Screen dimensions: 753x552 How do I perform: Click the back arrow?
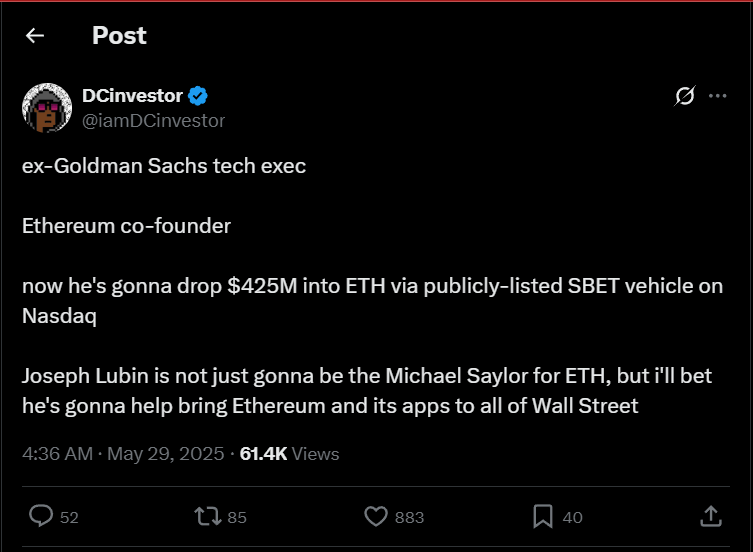click(35, 36)
